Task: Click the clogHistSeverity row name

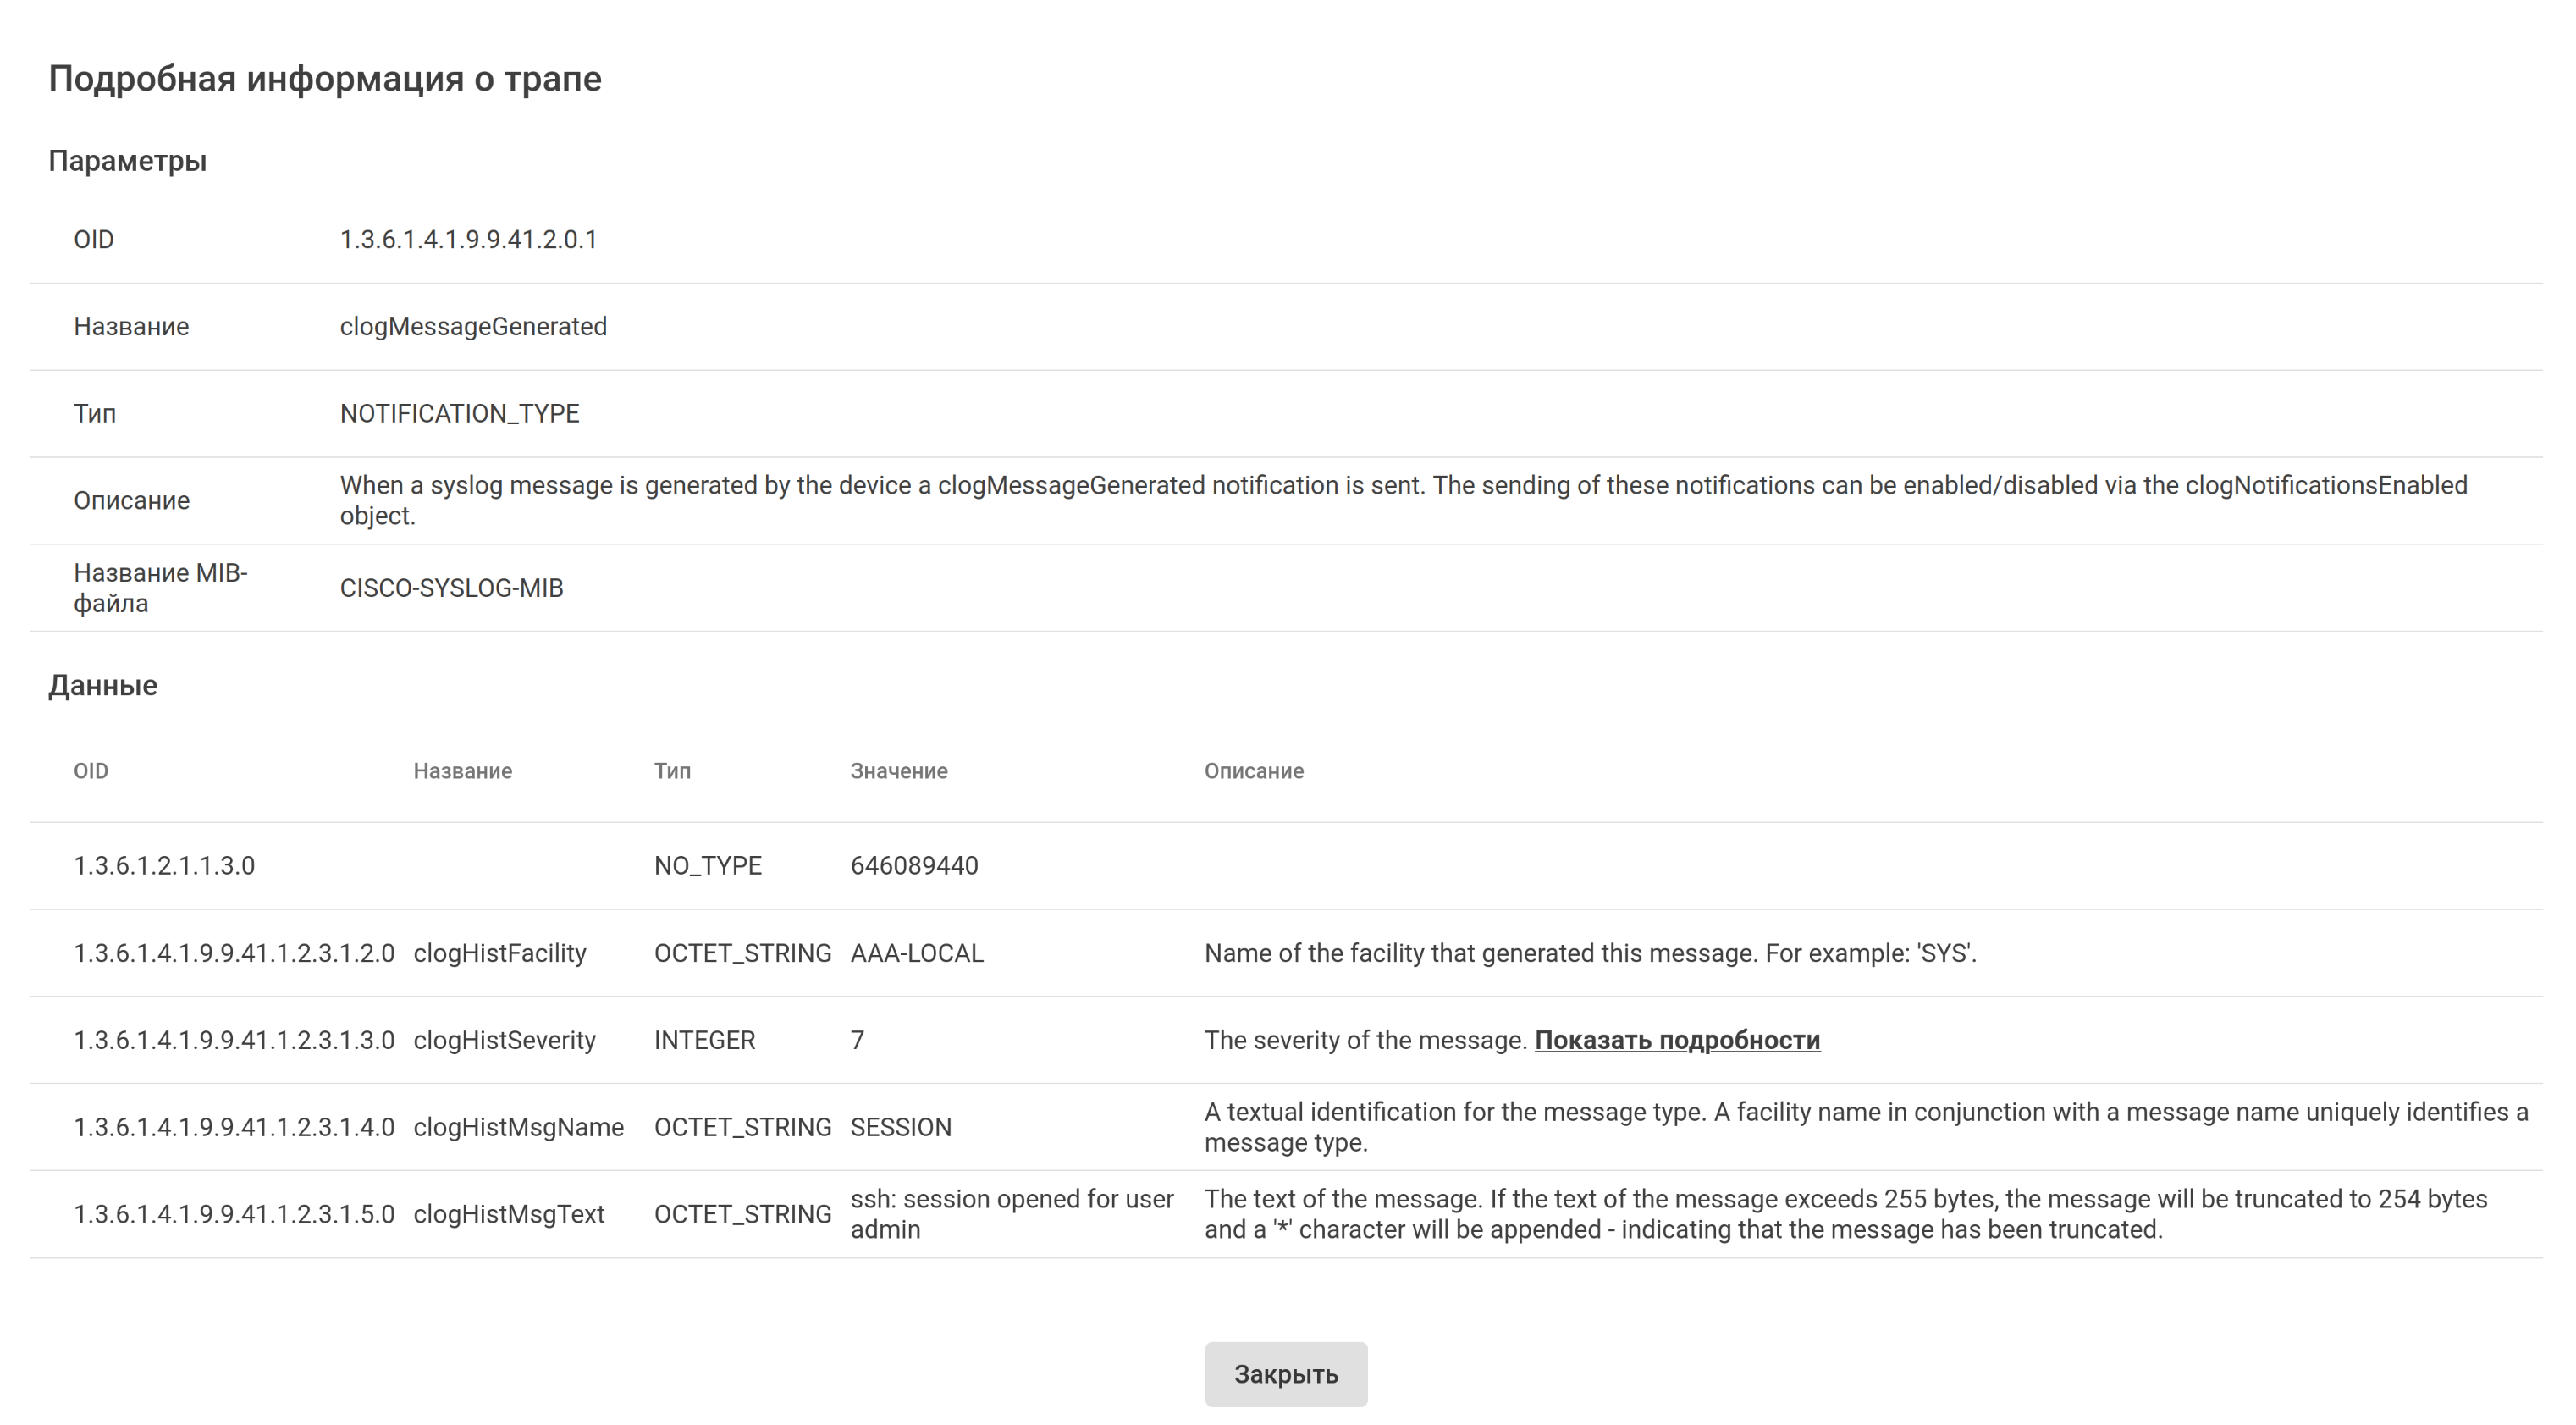Action: [x=504, y=1040]
